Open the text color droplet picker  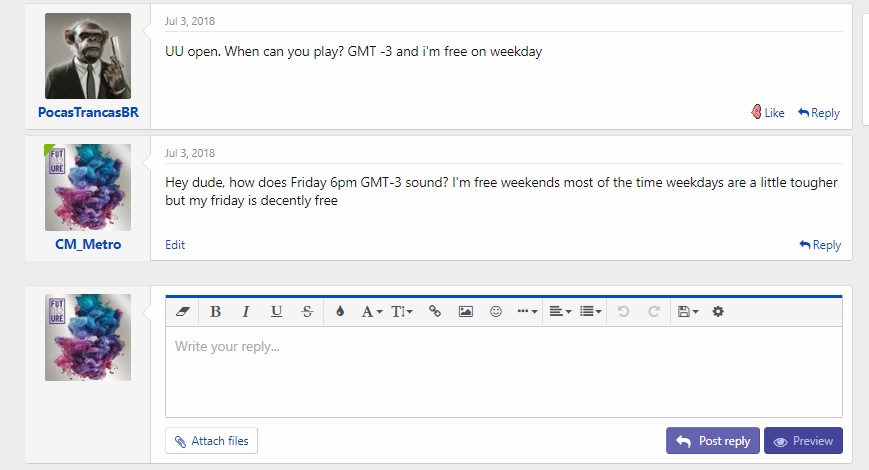[x=340, y=311]
